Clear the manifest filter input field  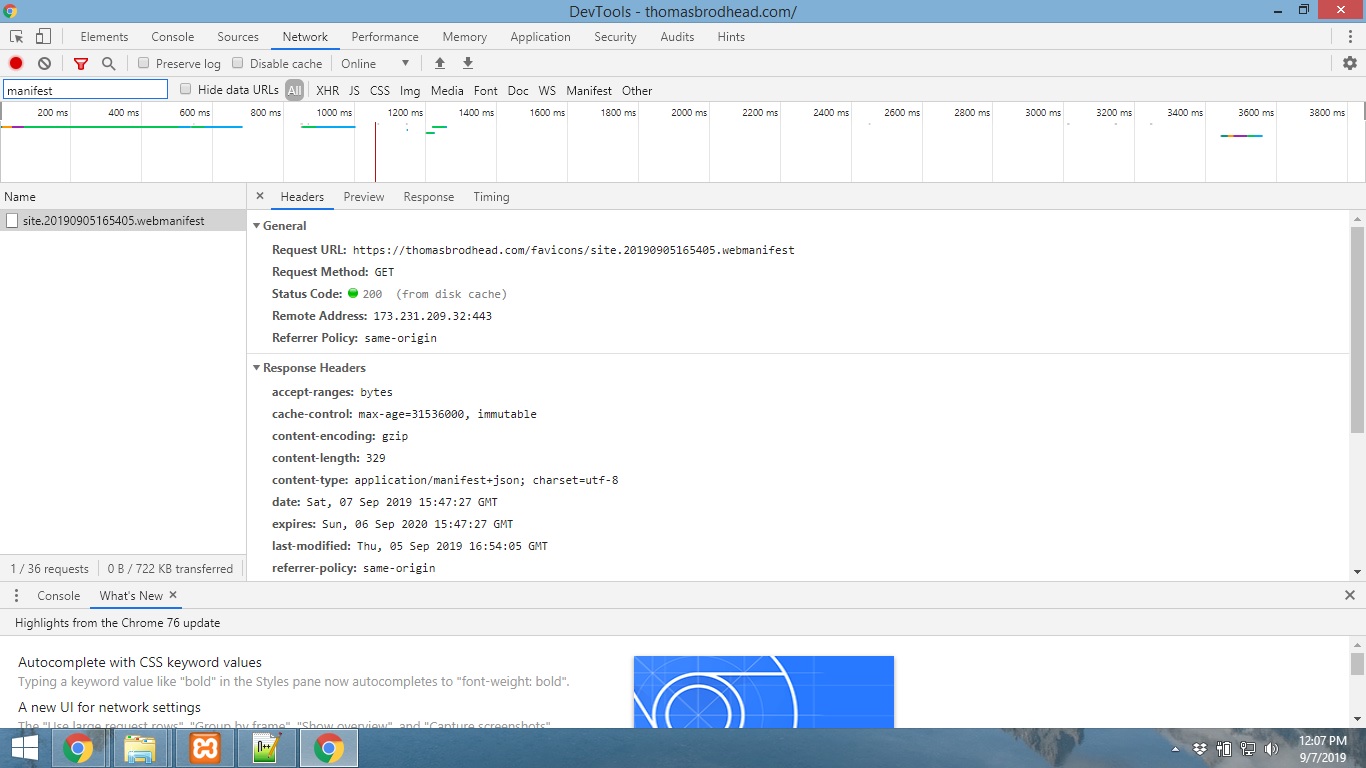[160, 89]
